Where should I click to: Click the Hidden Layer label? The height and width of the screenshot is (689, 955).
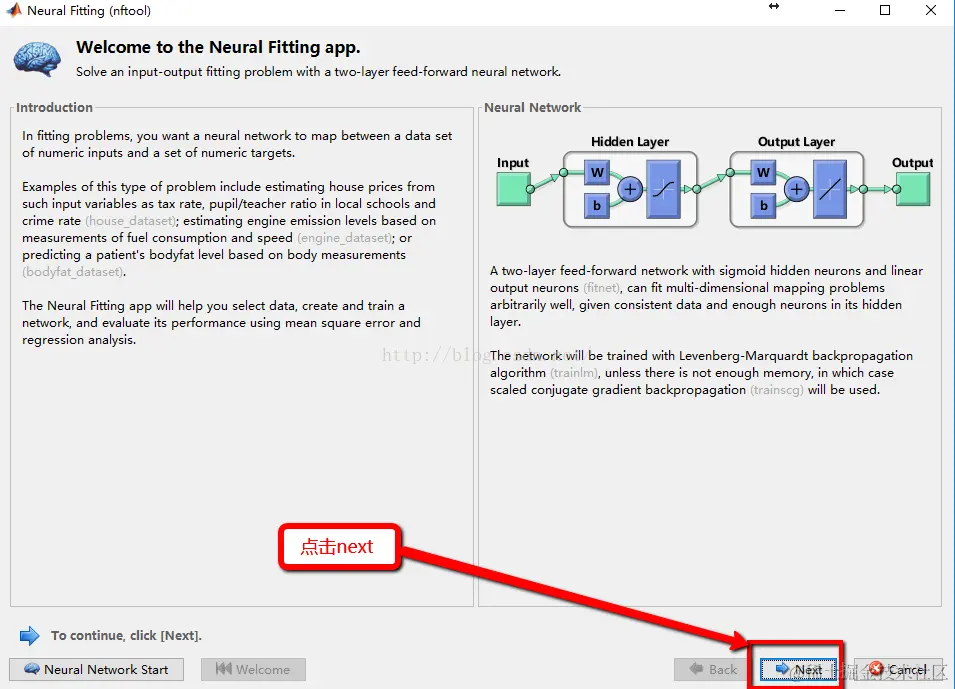(630, 141)
